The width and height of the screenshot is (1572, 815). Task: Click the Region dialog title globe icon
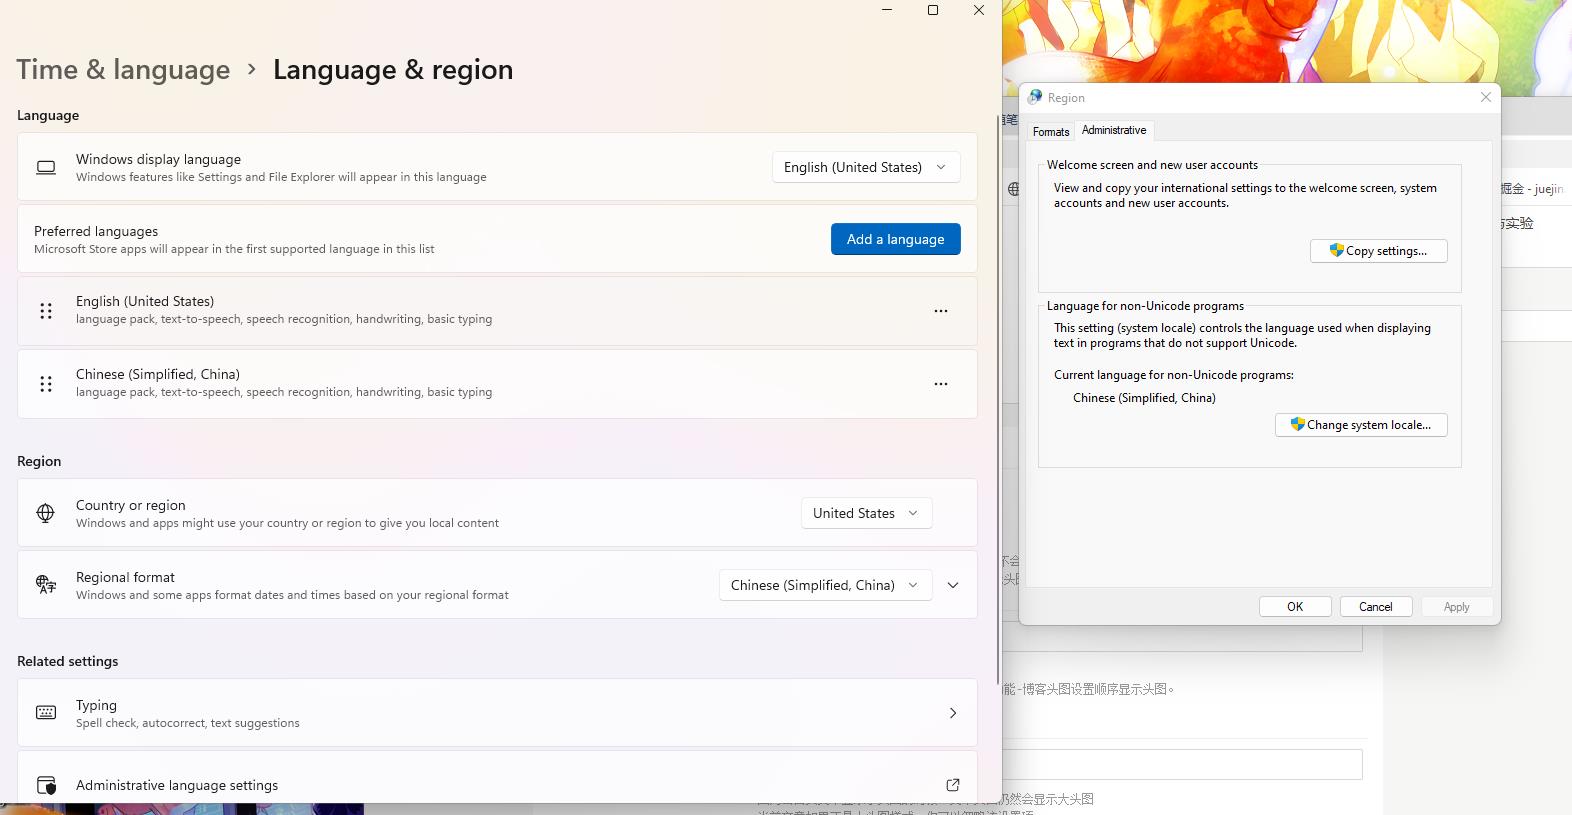coord(1035,97)
